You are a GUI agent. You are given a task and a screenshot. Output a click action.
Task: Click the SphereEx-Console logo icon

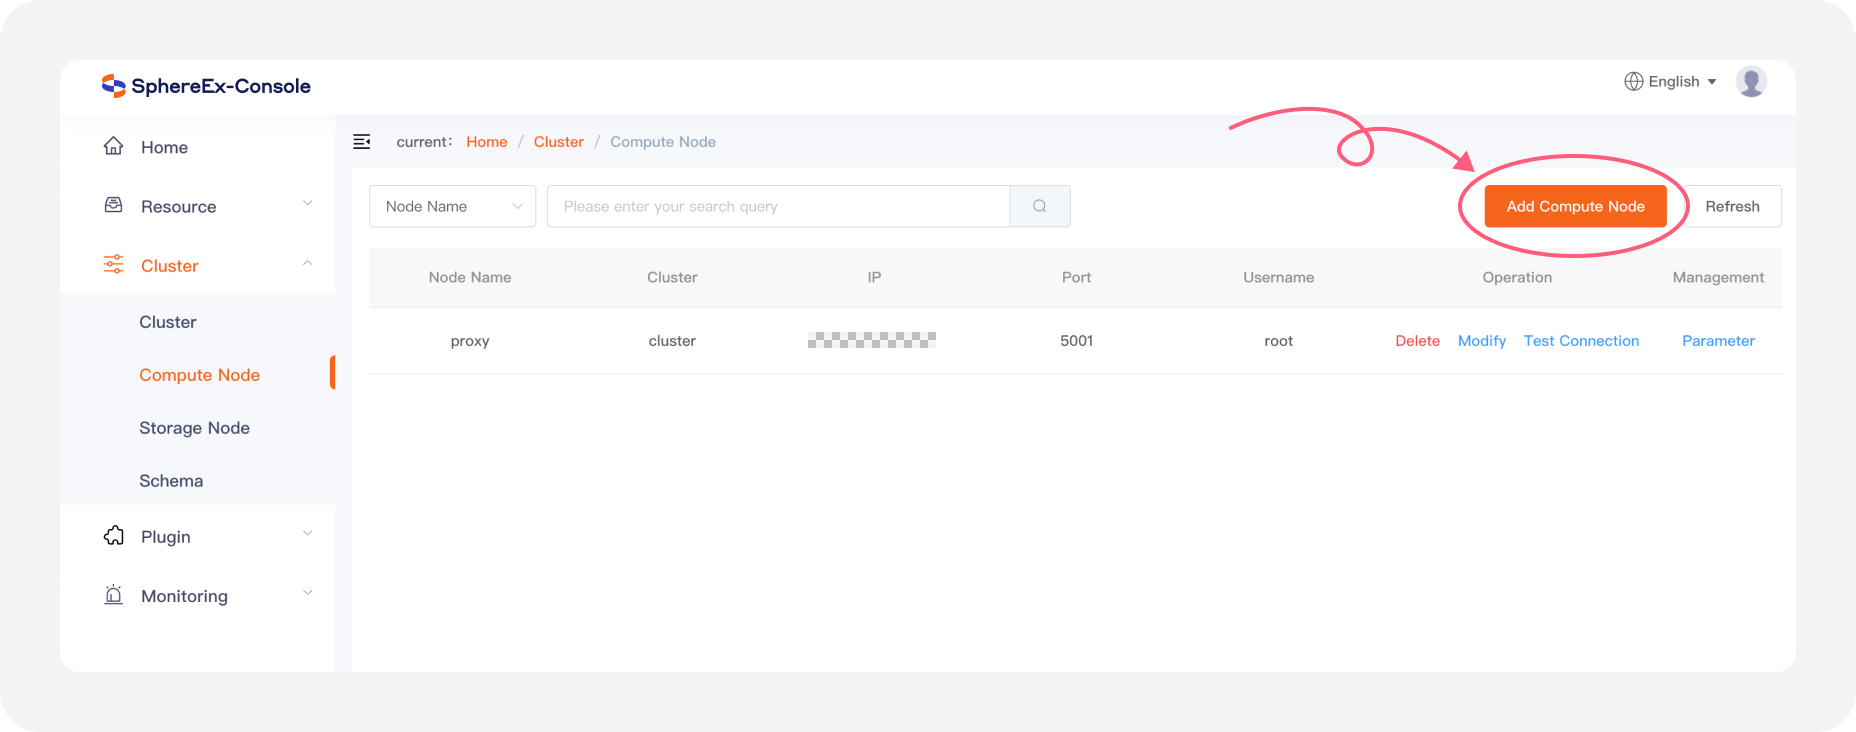[113, 86]
